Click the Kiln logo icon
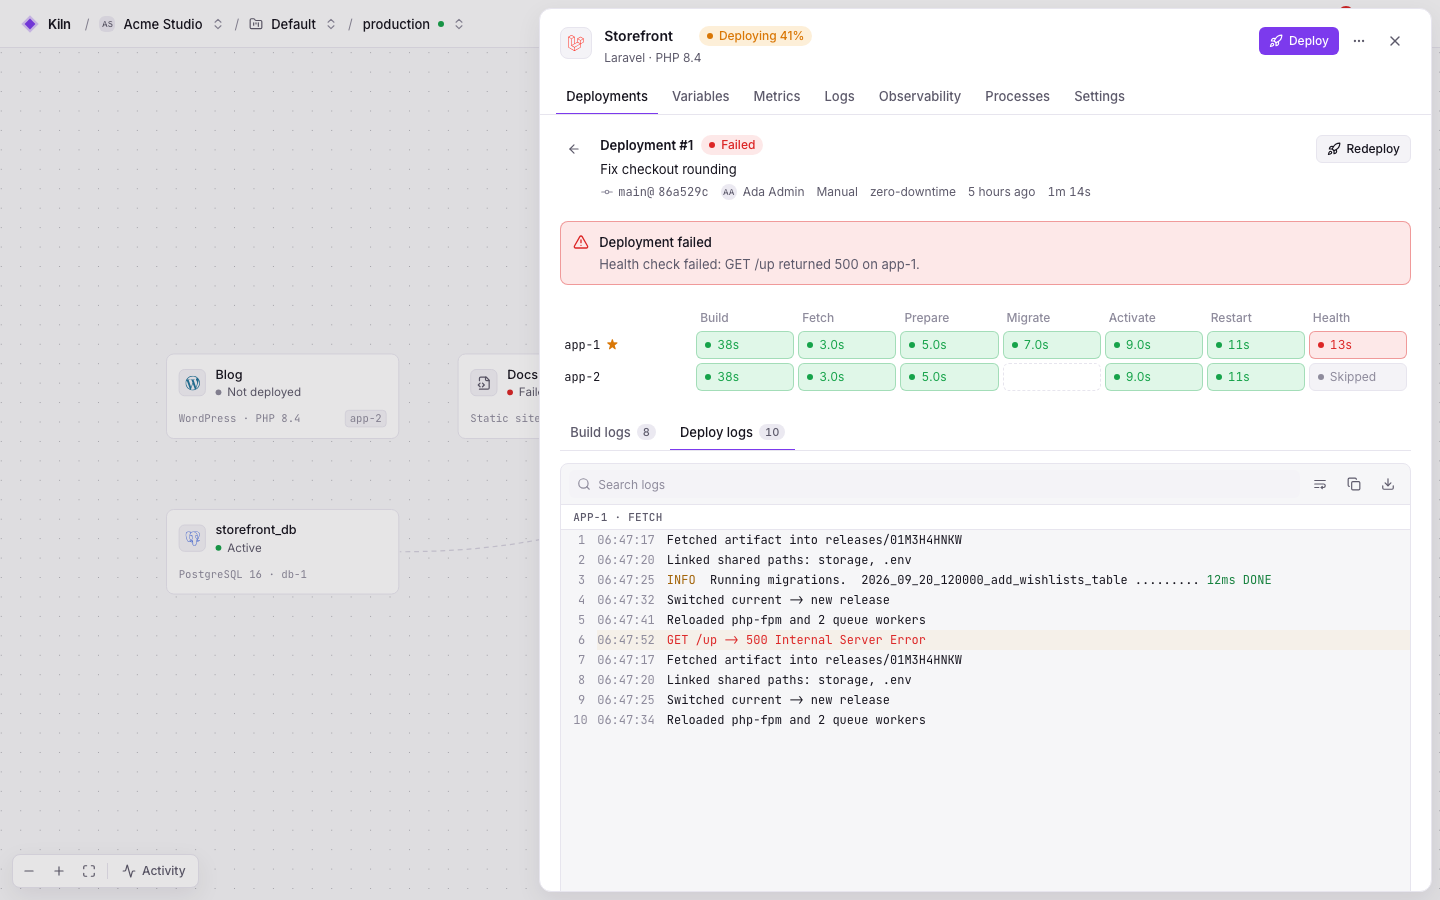Viewport: 1440px width, 900px height. click(x=30, y=24)
